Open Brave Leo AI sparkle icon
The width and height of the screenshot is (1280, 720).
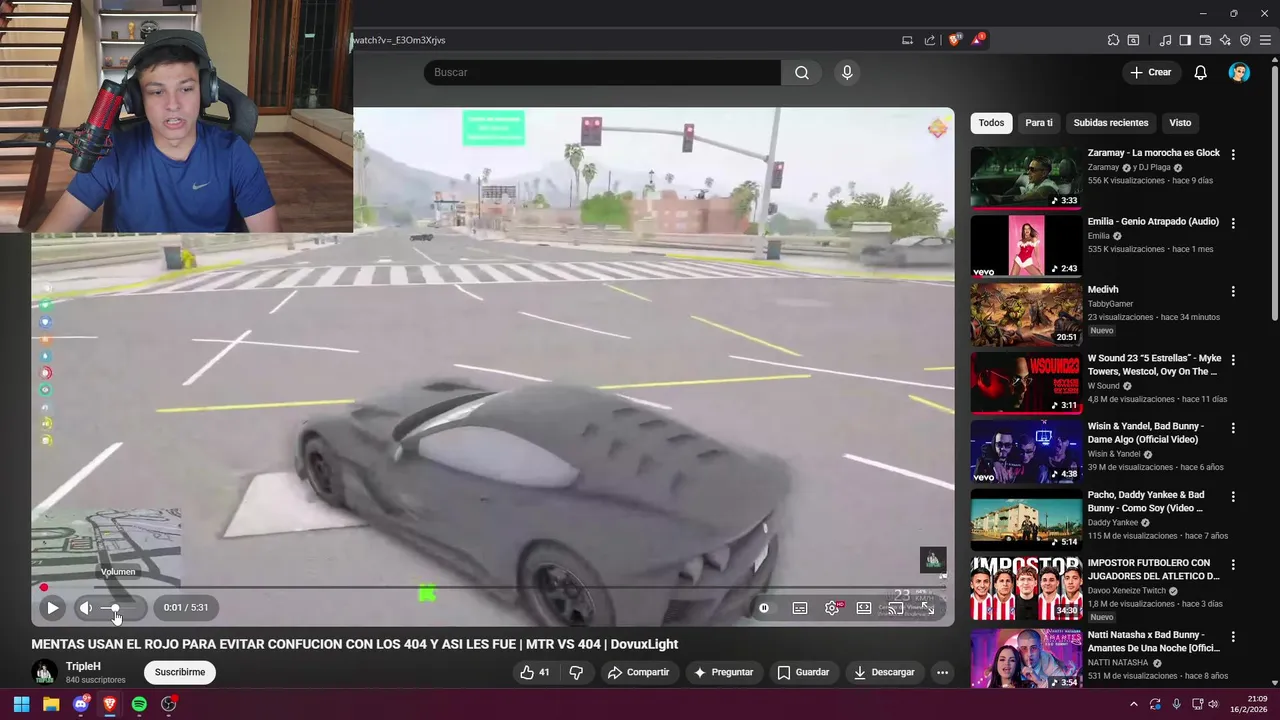(x=1225, y=40)
